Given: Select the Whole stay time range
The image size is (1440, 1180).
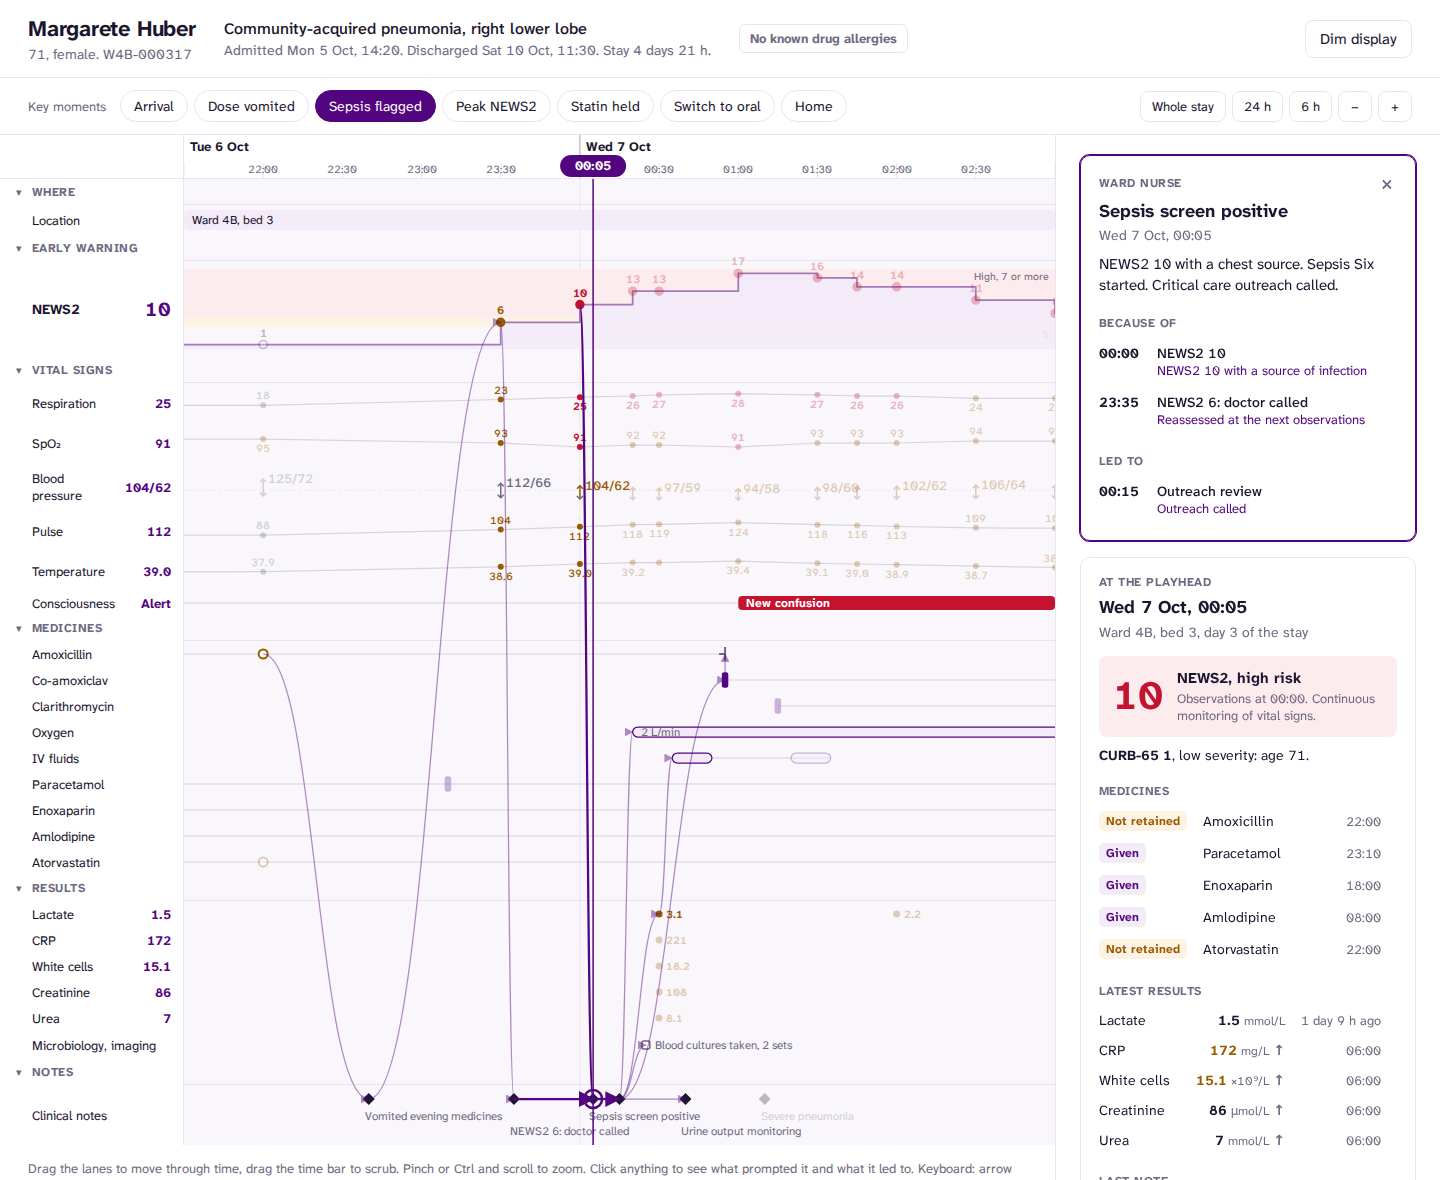Looking at the screenshot, I should [x=1183, y=107].
